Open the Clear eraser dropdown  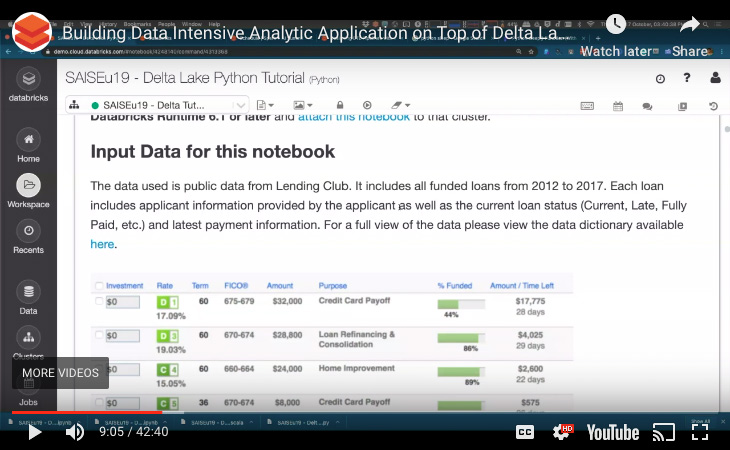tap(400, 105)
